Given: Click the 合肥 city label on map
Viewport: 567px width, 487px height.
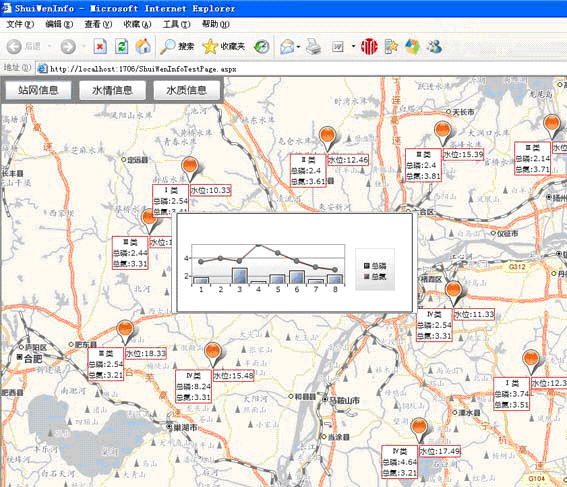Looking at the screenshot, I should (x=33, y=359).
